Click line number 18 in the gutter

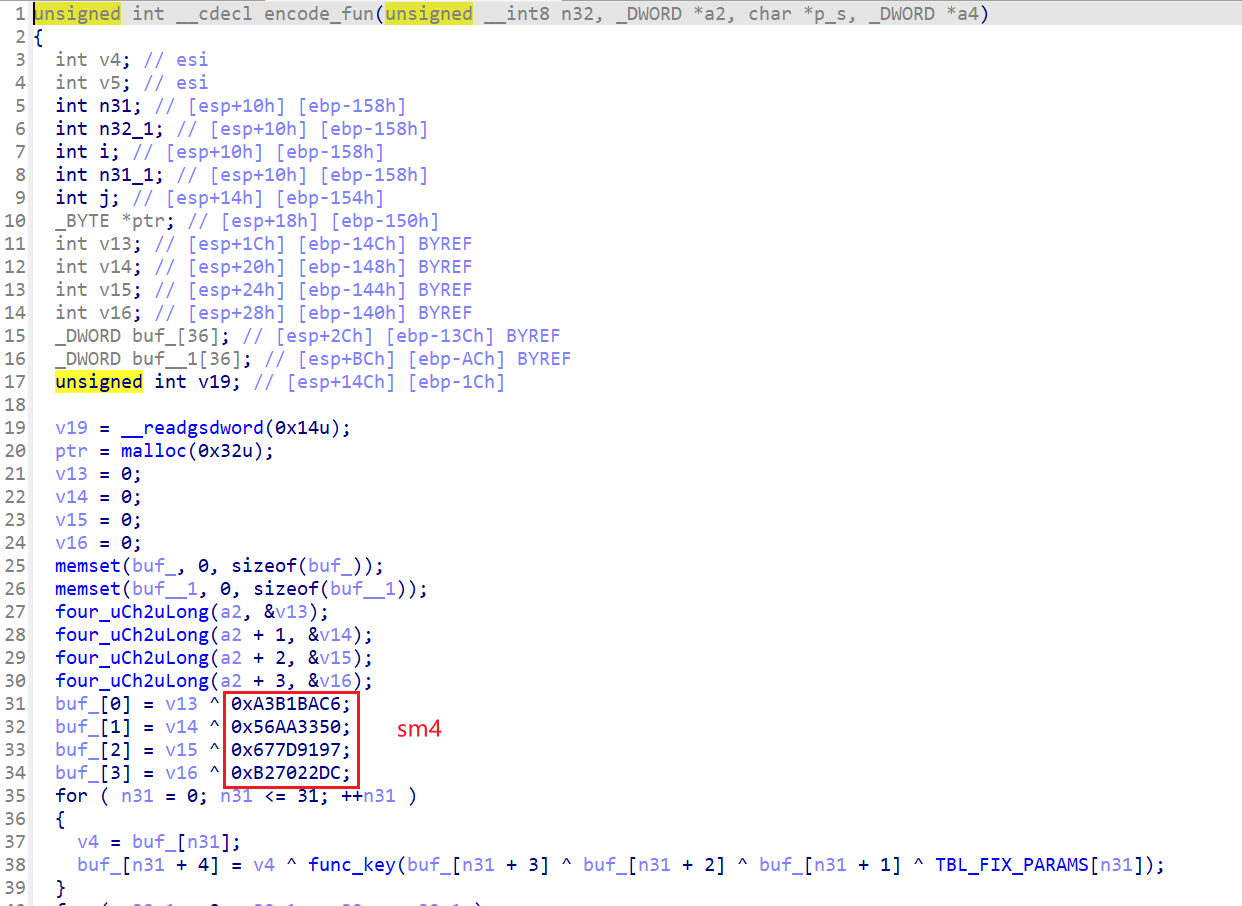[x=15, y=405]
